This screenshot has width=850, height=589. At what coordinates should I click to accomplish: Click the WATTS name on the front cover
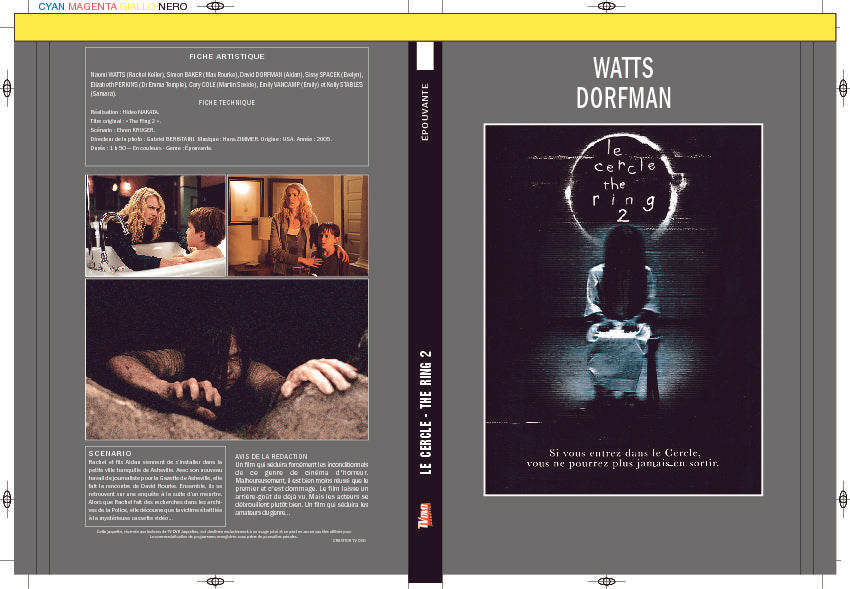pyautogui.click(x=623, y=68)
